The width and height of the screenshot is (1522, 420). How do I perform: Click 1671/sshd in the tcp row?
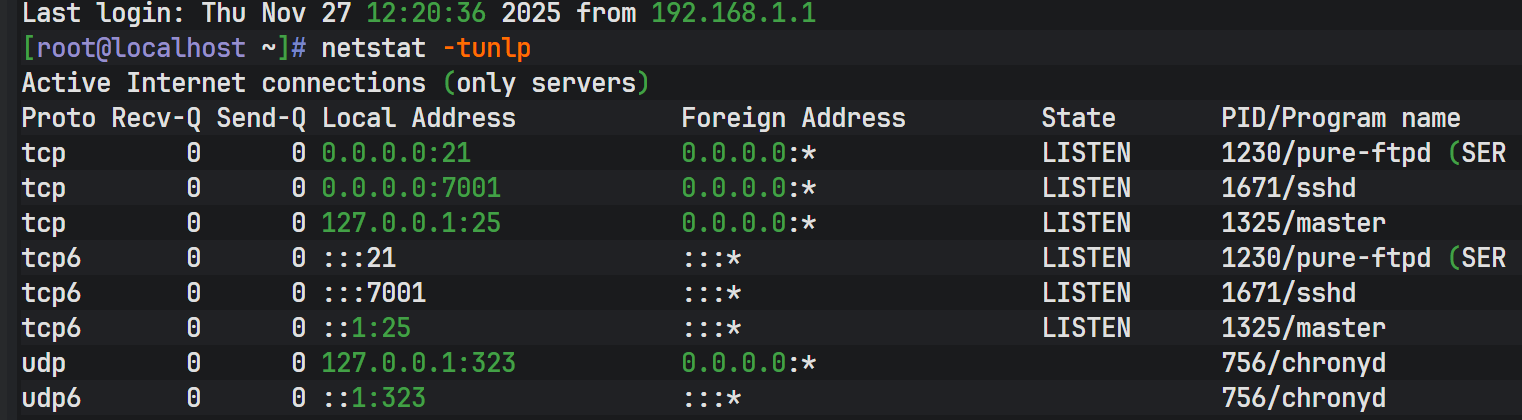[x=1288, y=188]
